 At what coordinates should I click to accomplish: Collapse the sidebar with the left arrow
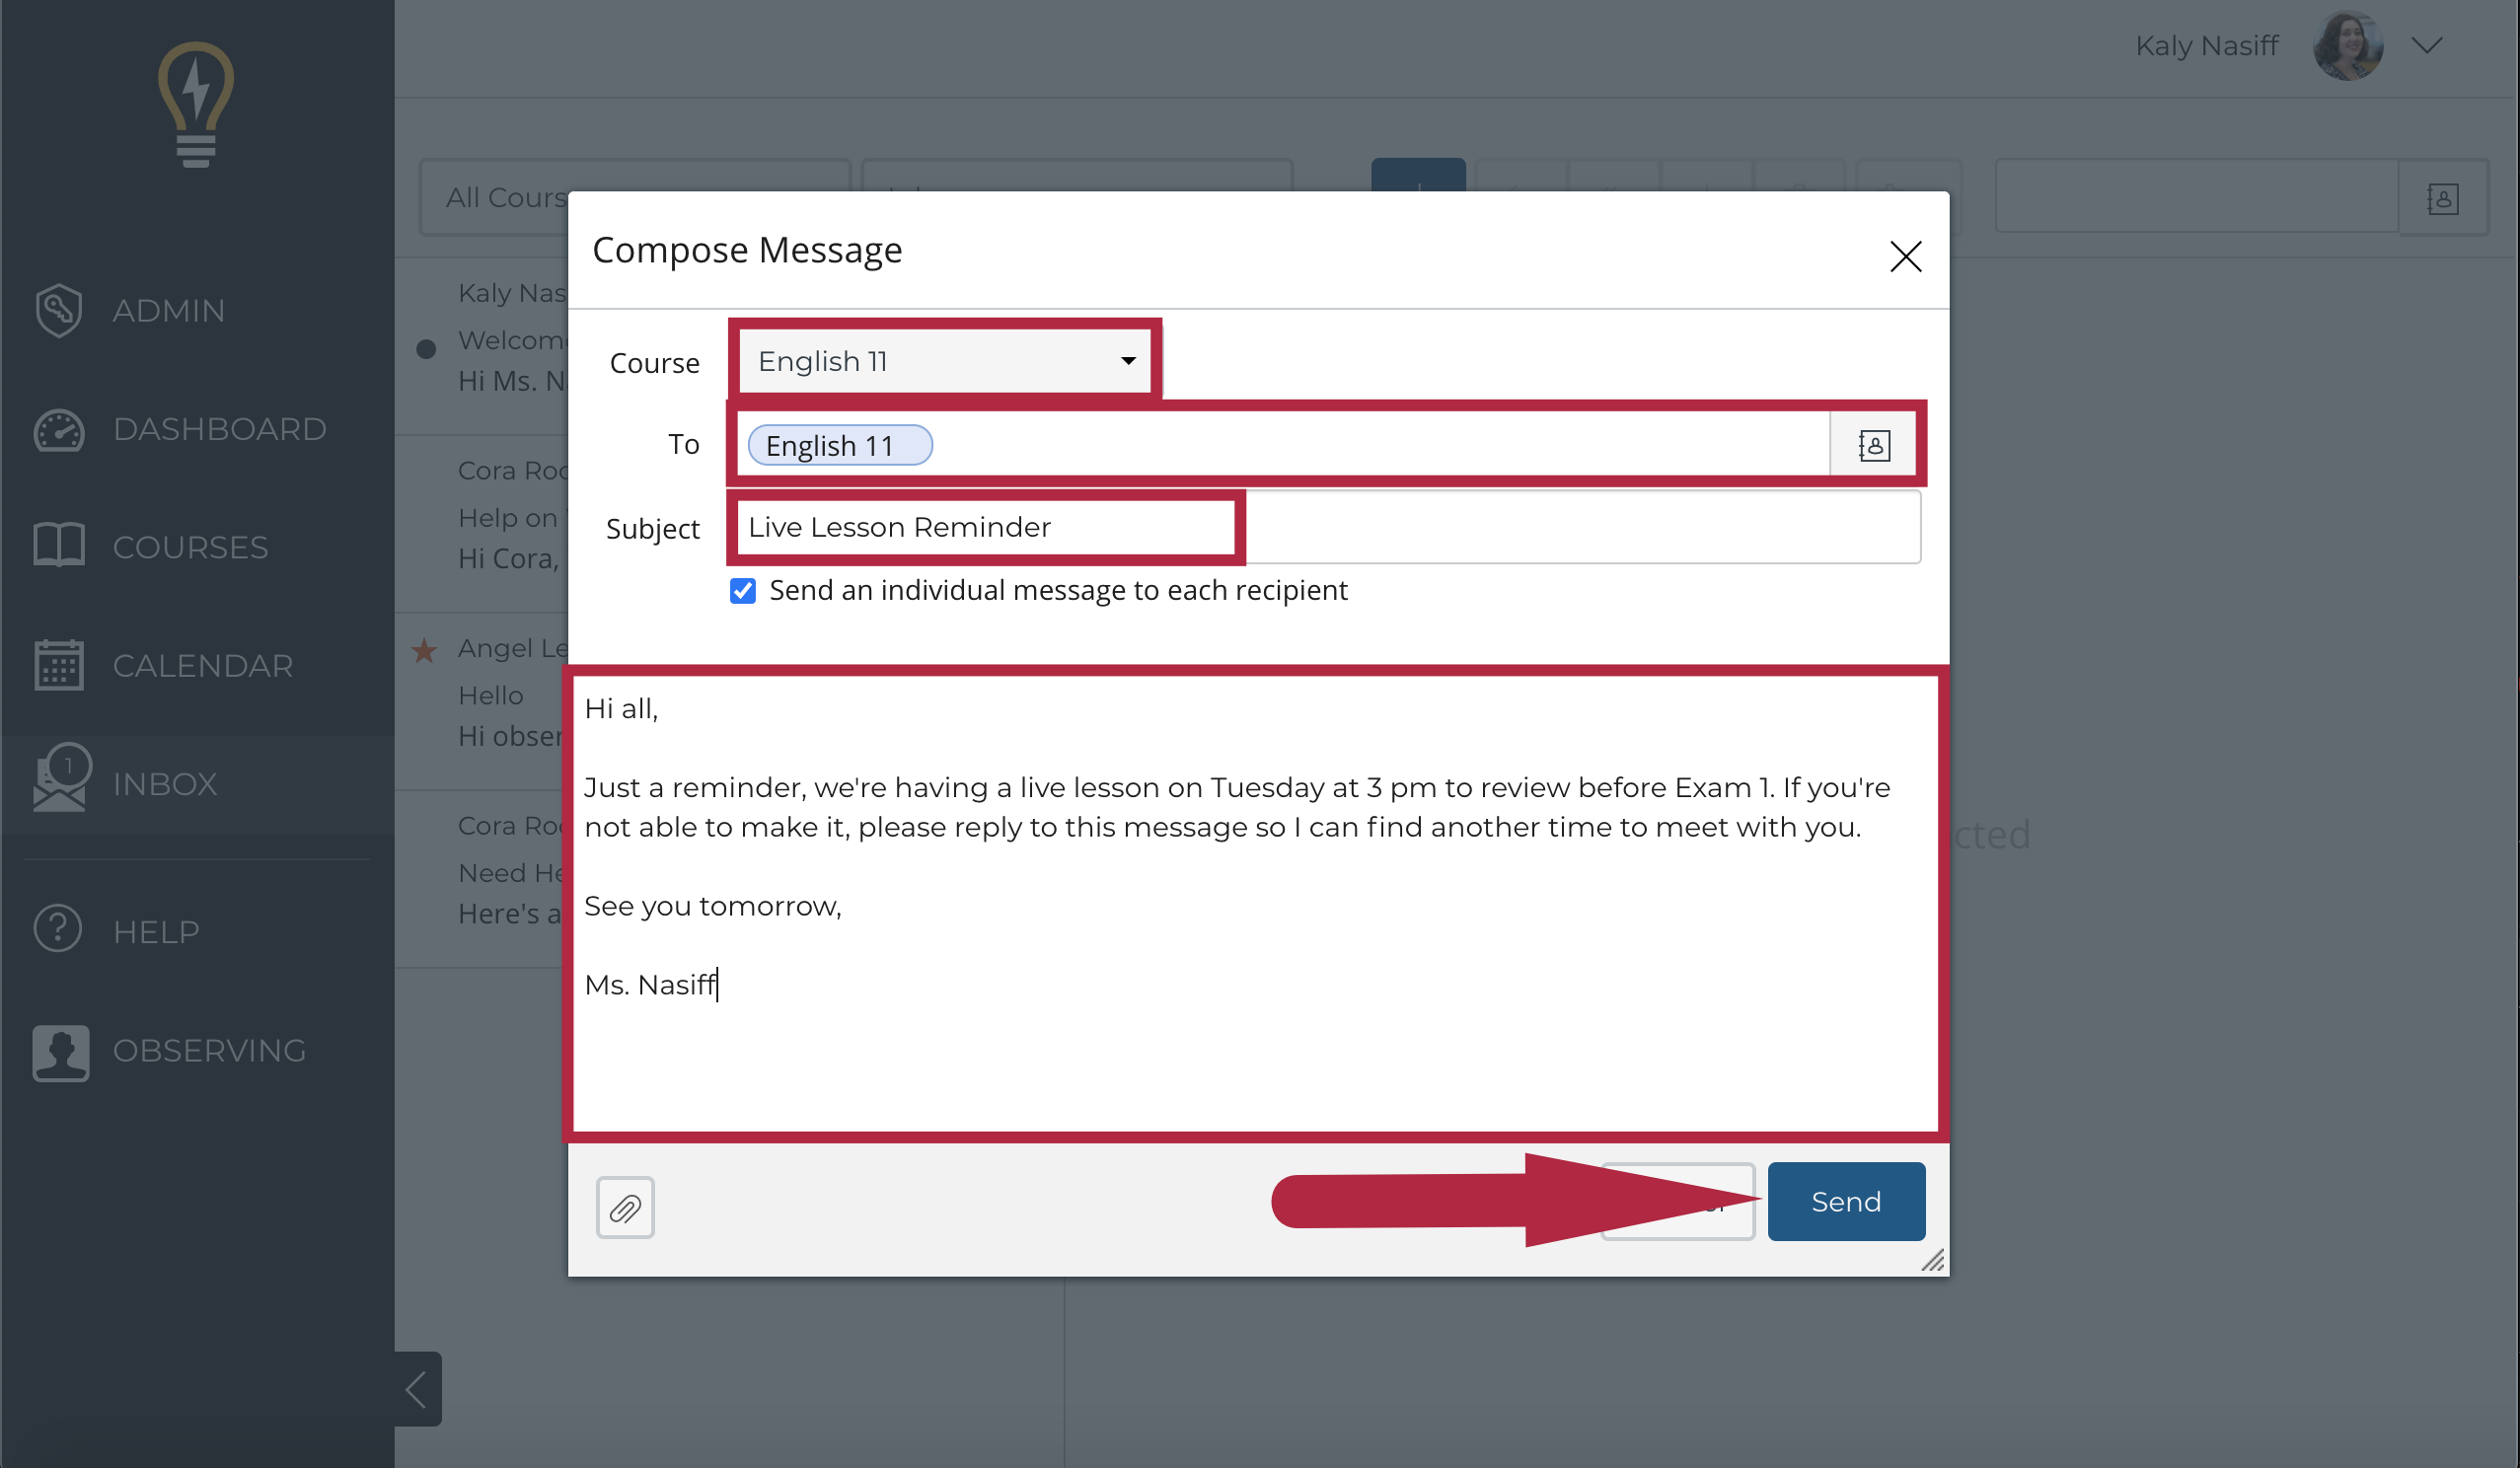pyautogui.click(x=418, y=1389)
